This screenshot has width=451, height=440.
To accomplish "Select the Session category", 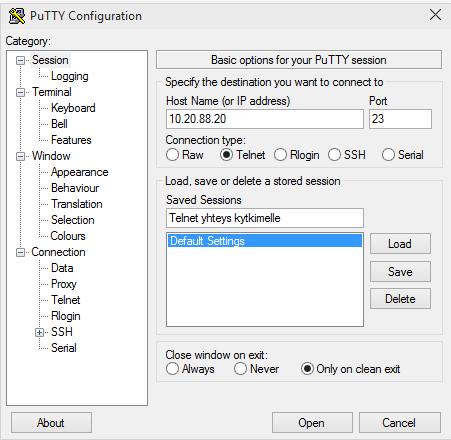I will (50, 60).
